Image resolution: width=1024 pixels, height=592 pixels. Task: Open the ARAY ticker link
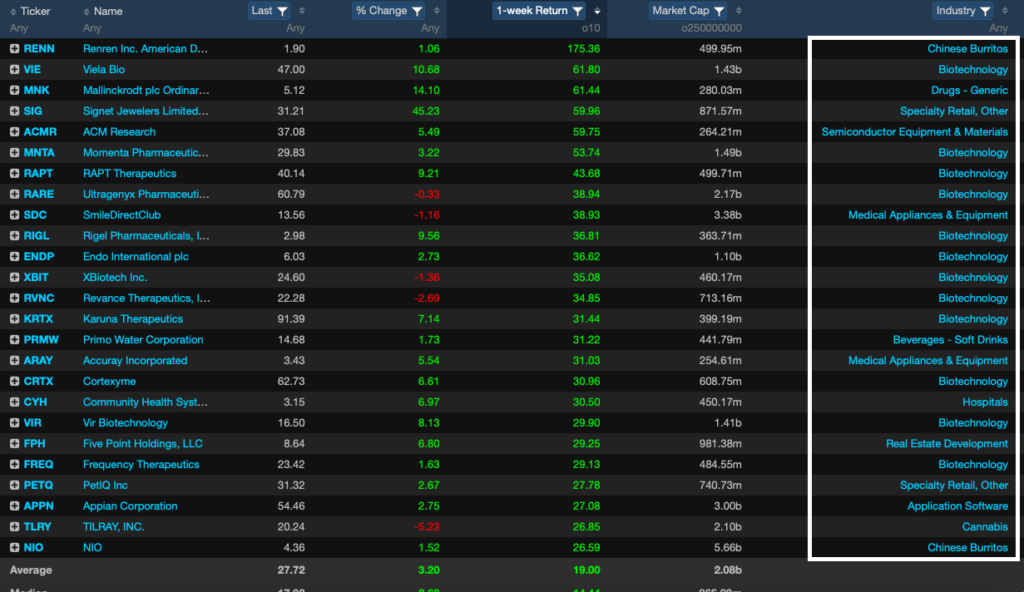click(x=39, y=361)
